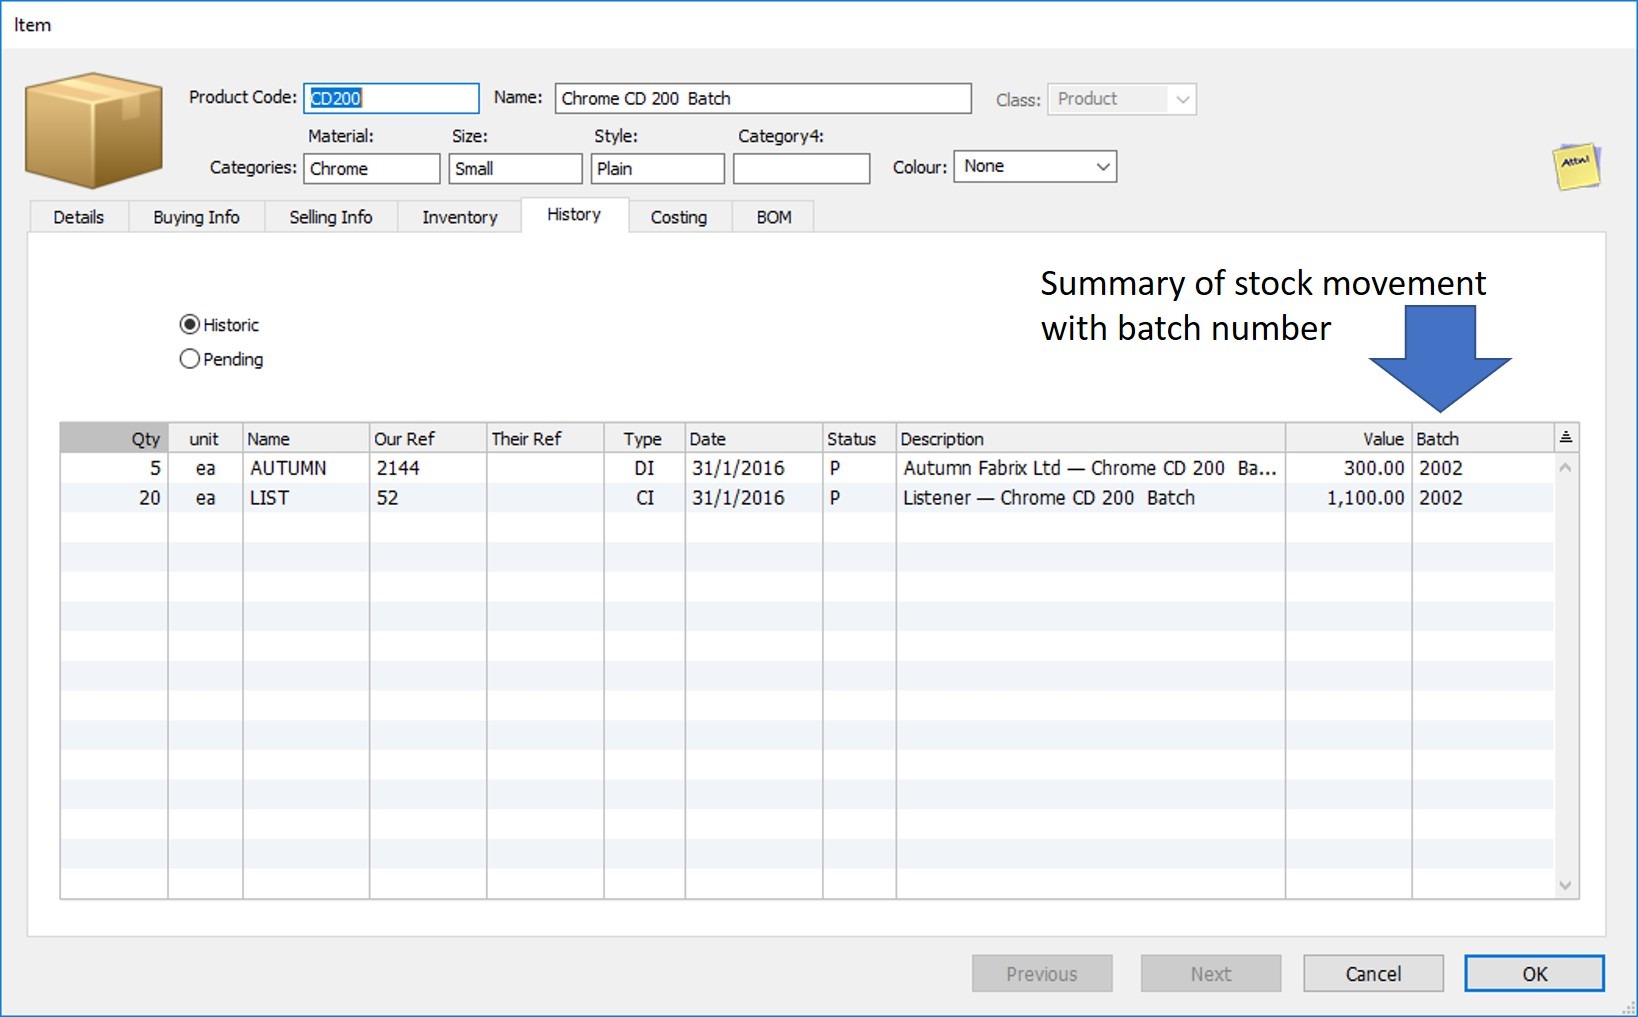Switch to the BOM tab
Viewport: 1638px width, 1017px height.
click(x=772, y=216)
